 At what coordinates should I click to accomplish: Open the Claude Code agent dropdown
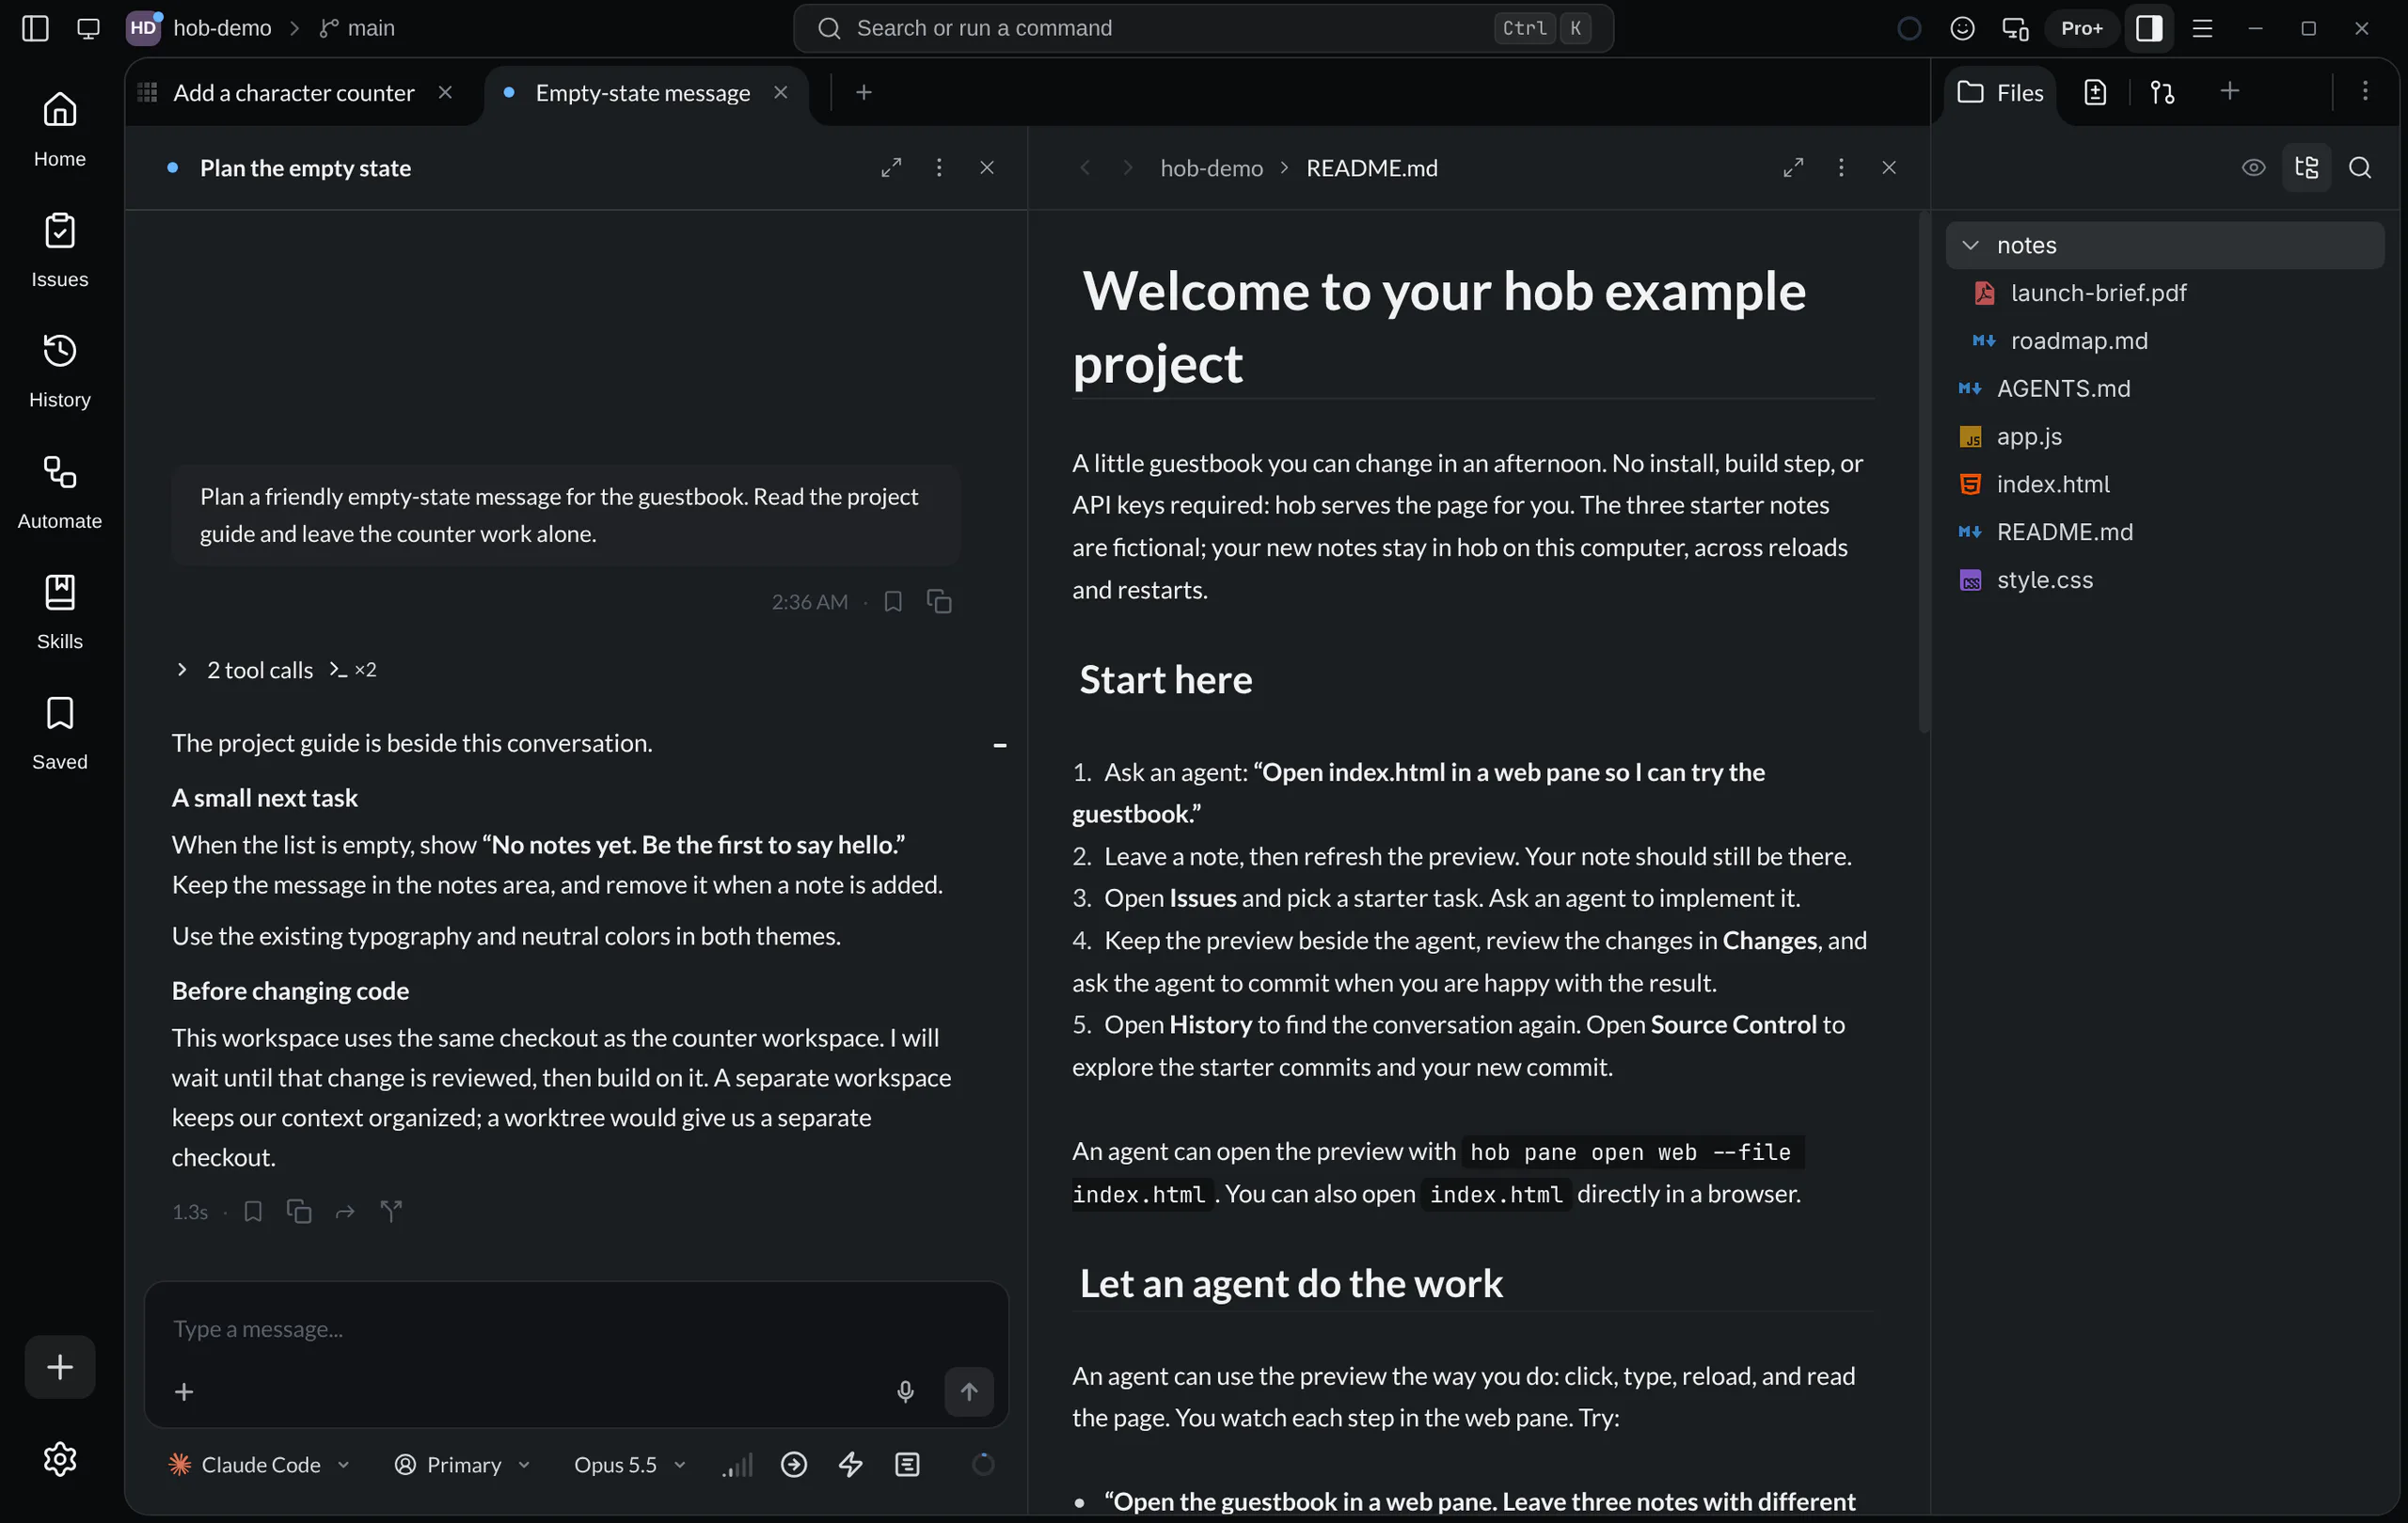click(260, 1464)
